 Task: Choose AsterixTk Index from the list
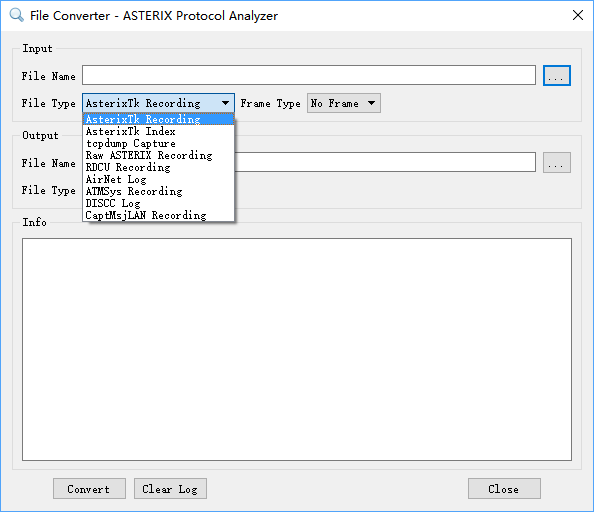158,131
